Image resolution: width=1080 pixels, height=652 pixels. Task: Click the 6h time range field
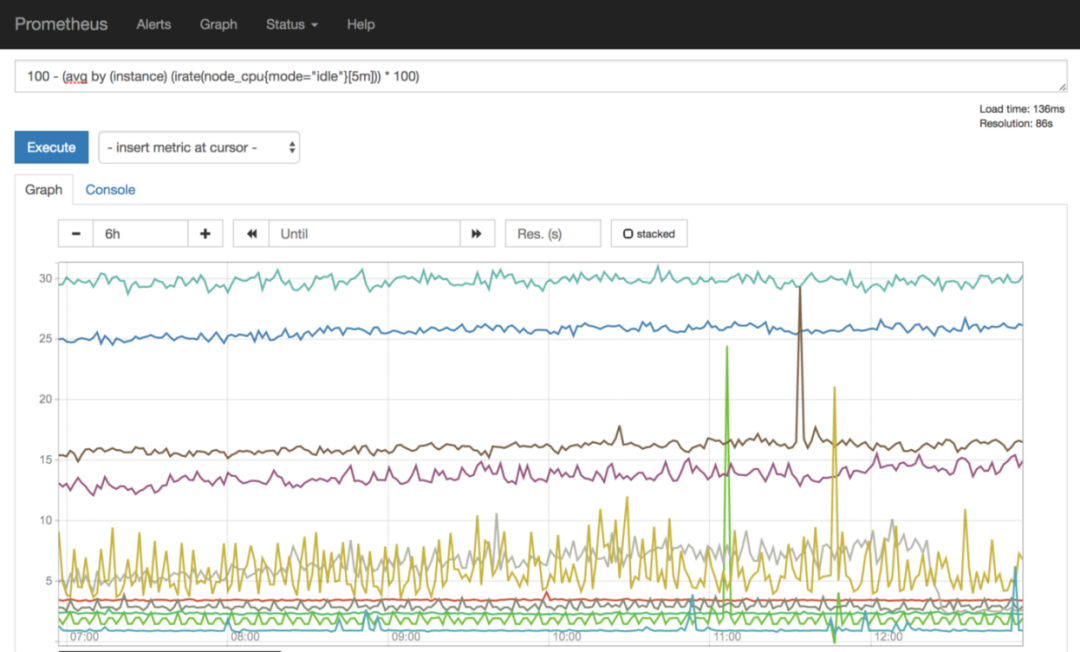pos(140,234)
